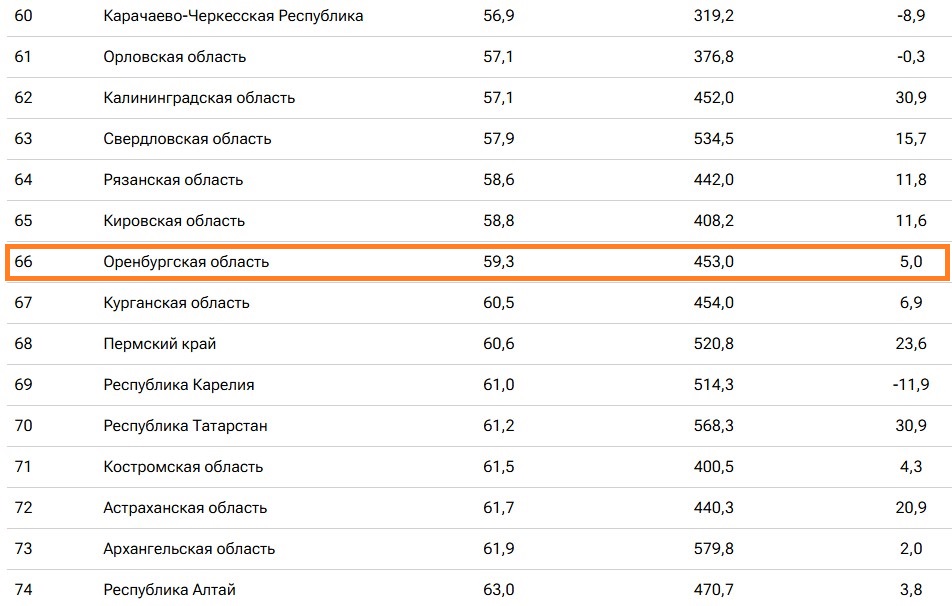Click the Орловская область region cell

tap(174, 57)
